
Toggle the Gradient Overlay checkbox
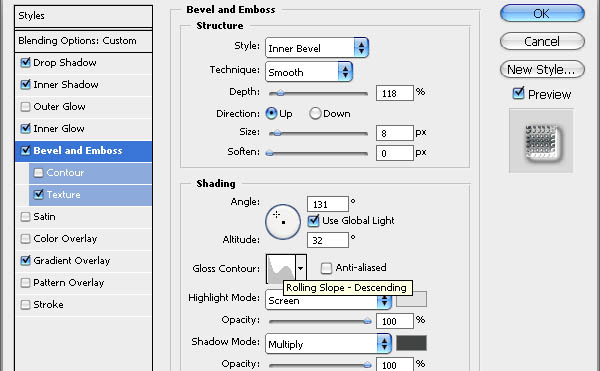coord(25,260)
